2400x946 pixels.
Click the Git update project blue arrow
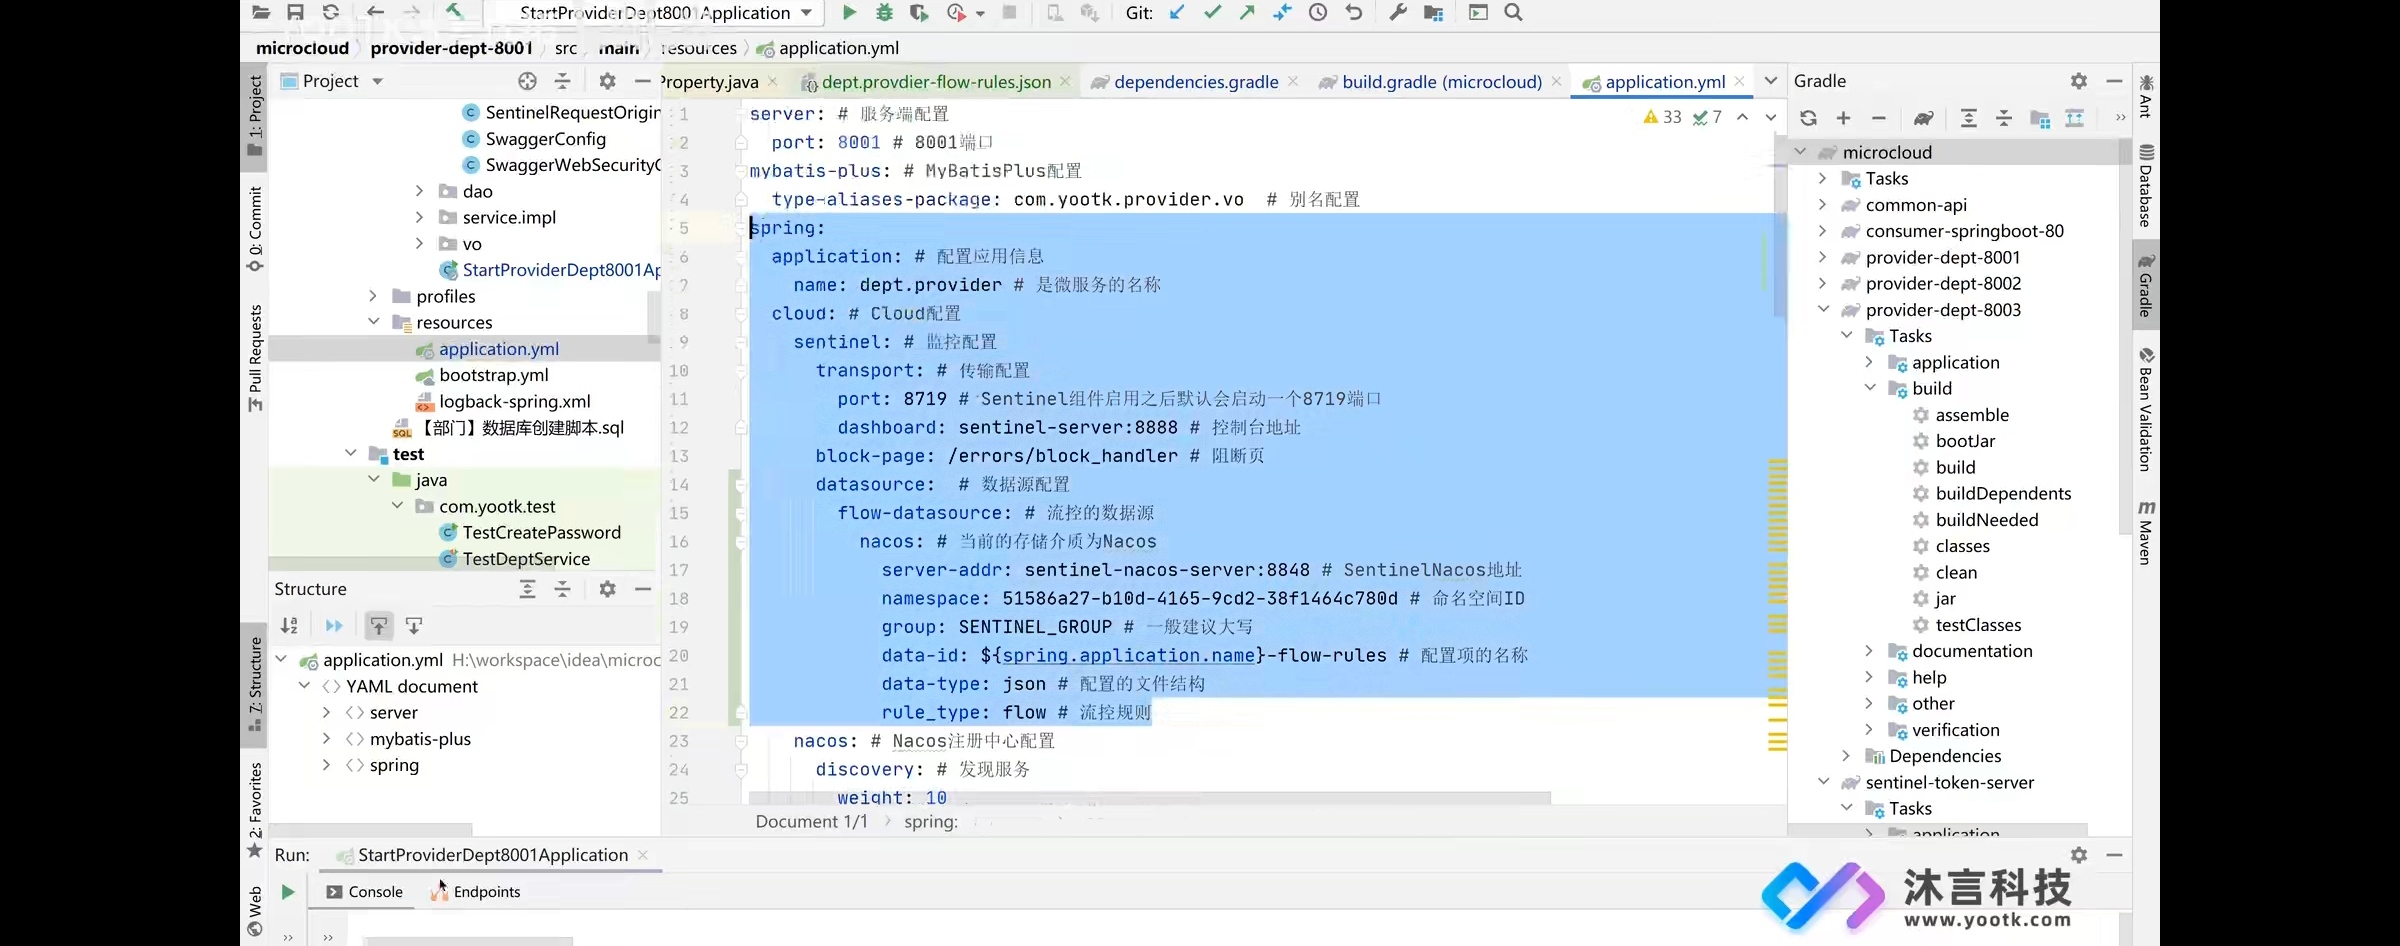pos(1178,13)
